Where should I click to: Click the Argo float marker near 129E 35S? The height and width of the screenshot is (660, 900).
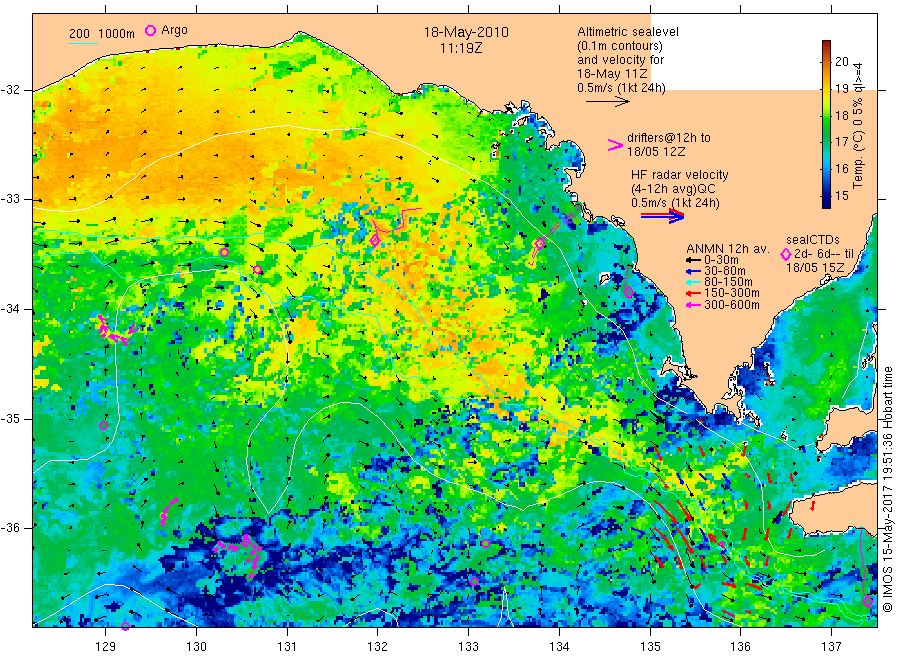click(103, 426)
